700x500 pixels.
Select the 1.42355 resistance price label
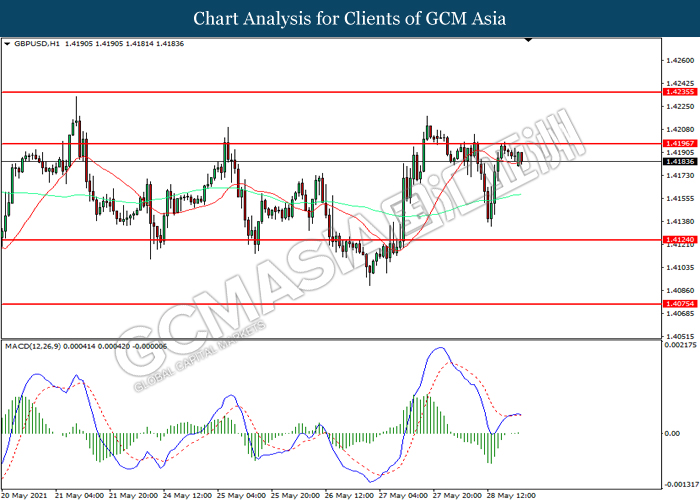point(679,92)
